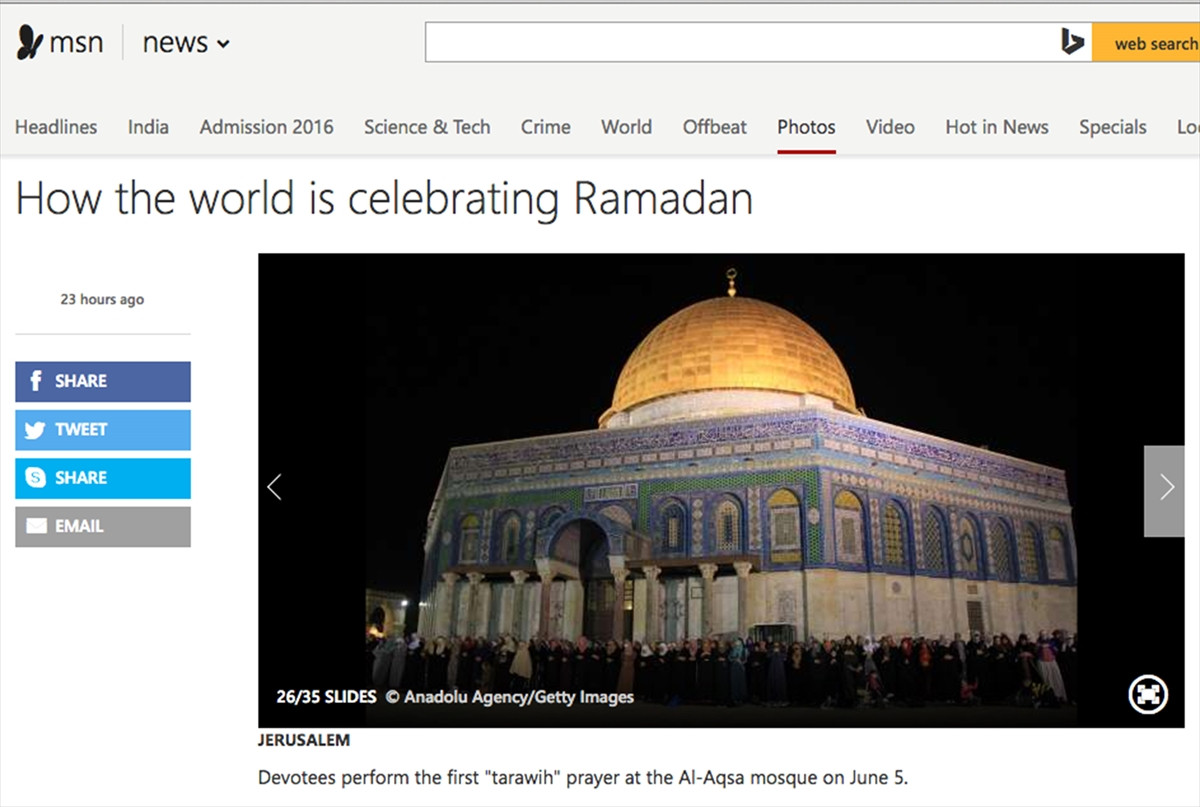1200x807 pixels.
Task: Go to the previous slide arrow
Action: click(275, 487)
